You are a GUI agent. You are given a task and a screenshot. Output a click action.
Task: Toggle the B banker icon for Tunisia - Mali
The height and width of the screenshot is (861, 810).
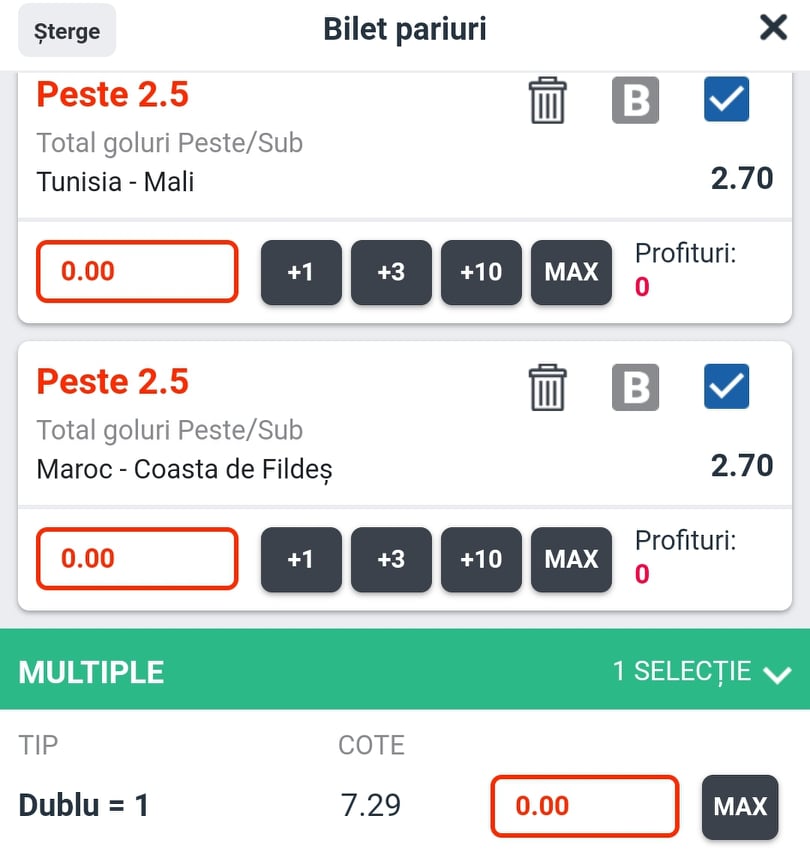click(x=635, y=100)
